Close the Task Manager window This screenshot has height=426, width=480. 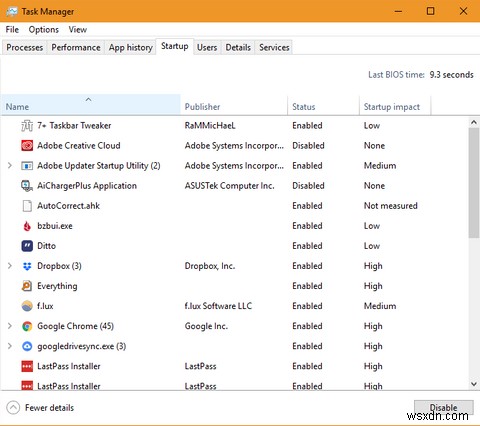tap(463, 11)
